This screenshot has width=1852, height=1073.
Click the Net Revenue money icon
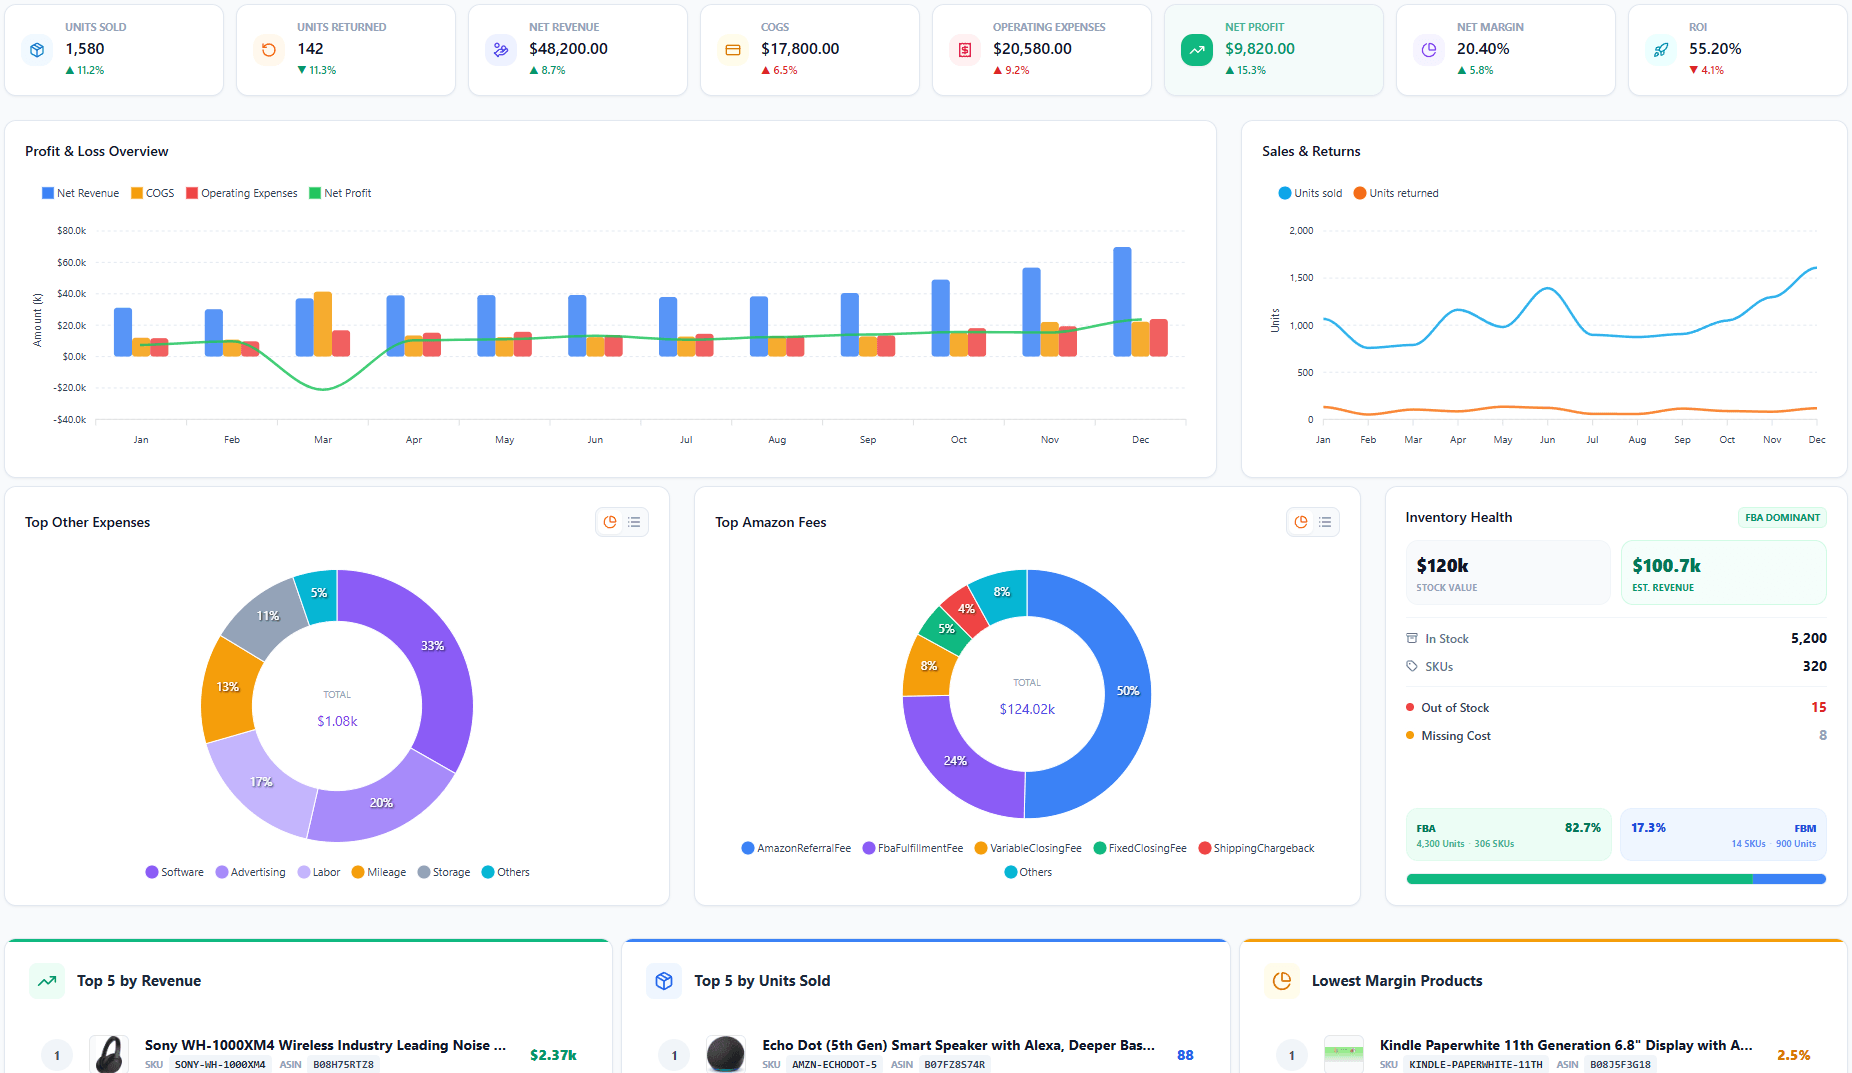pyautogui.click(x=501, y=49)
